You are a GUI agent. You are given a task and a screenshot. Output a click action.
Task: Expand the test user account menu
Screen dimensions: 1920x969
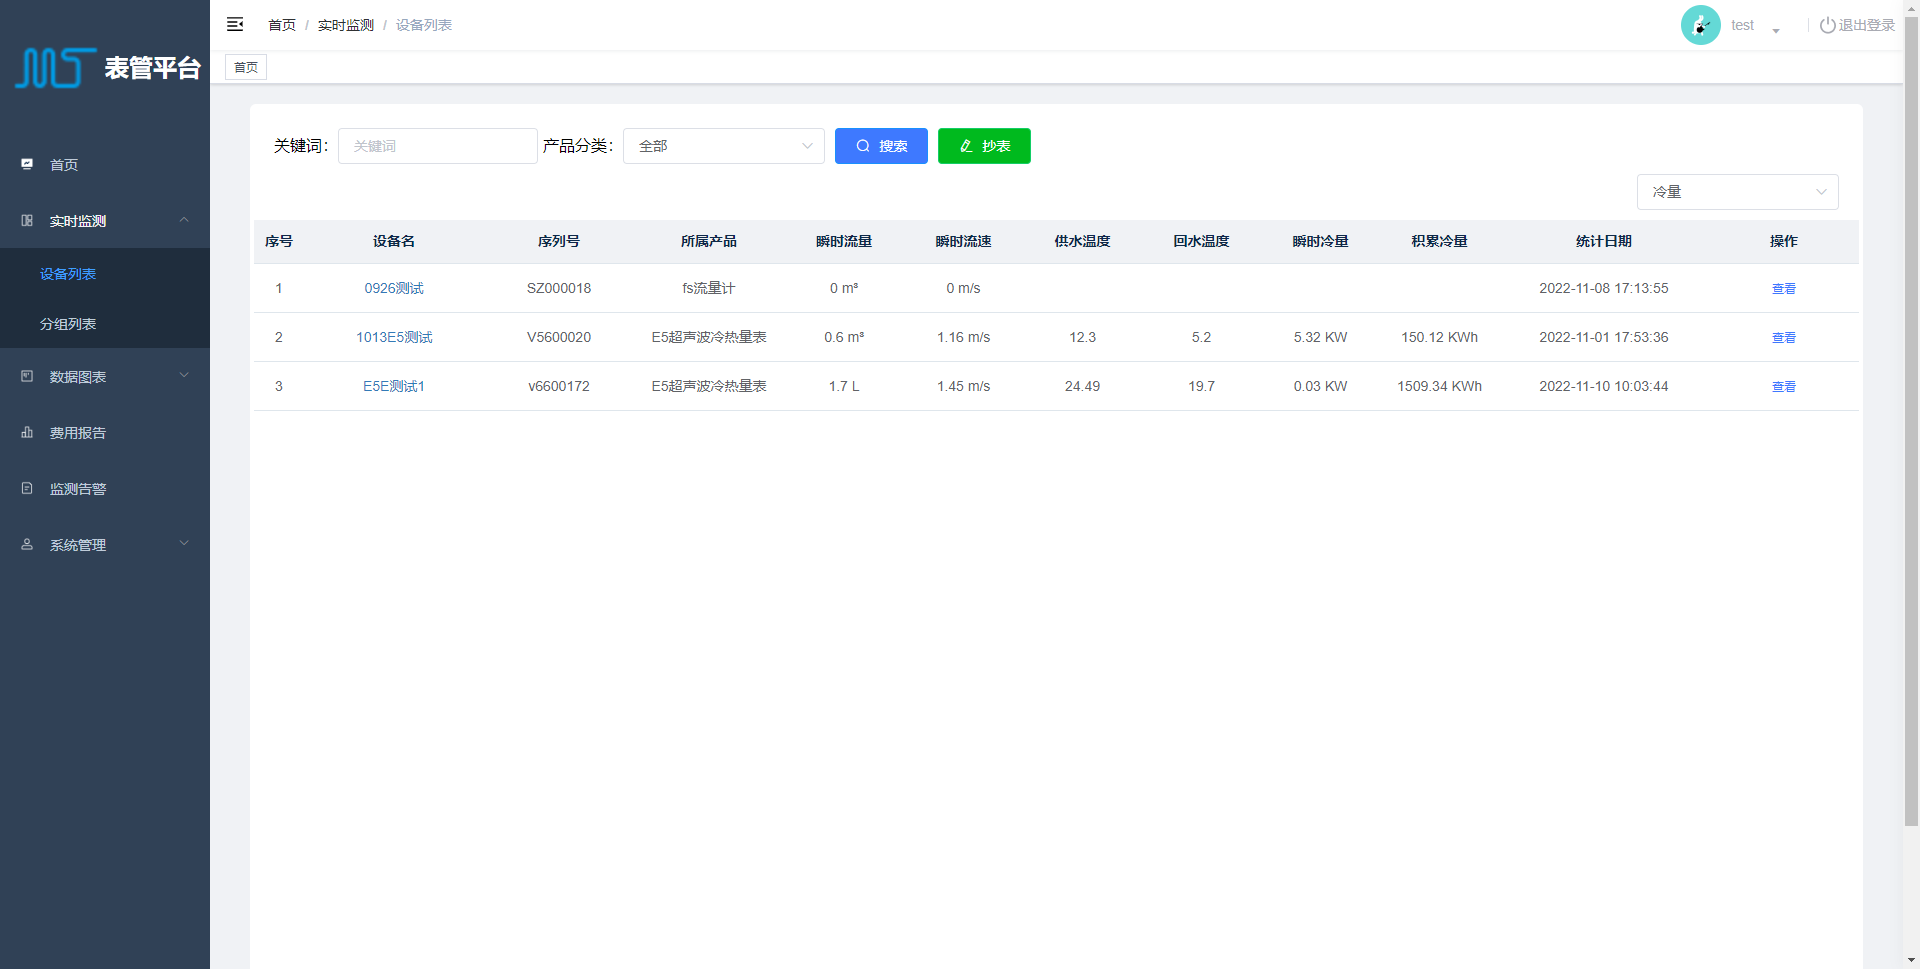tap(1775, 30)
